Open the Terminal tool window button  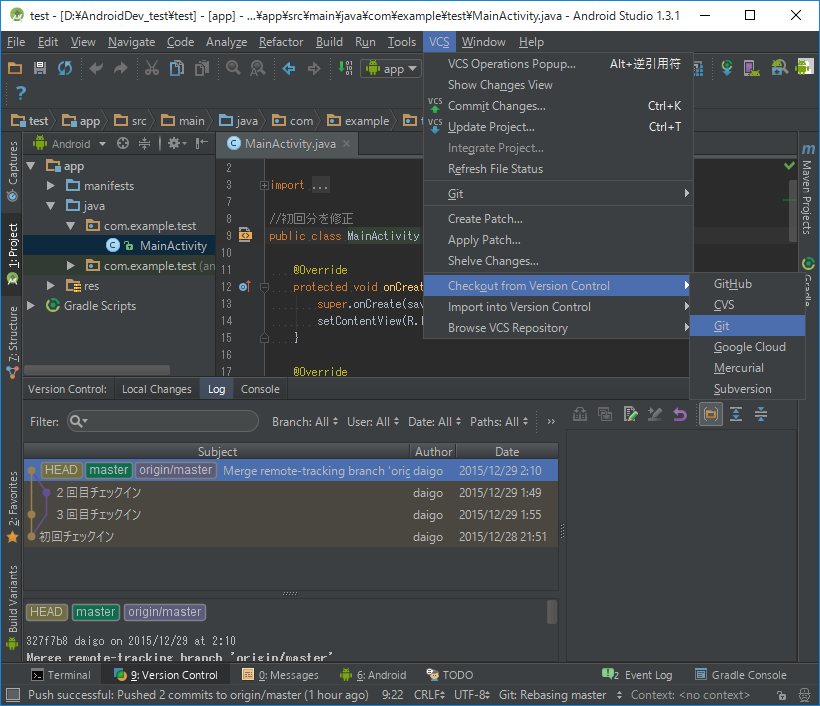(x=61, y=675)
